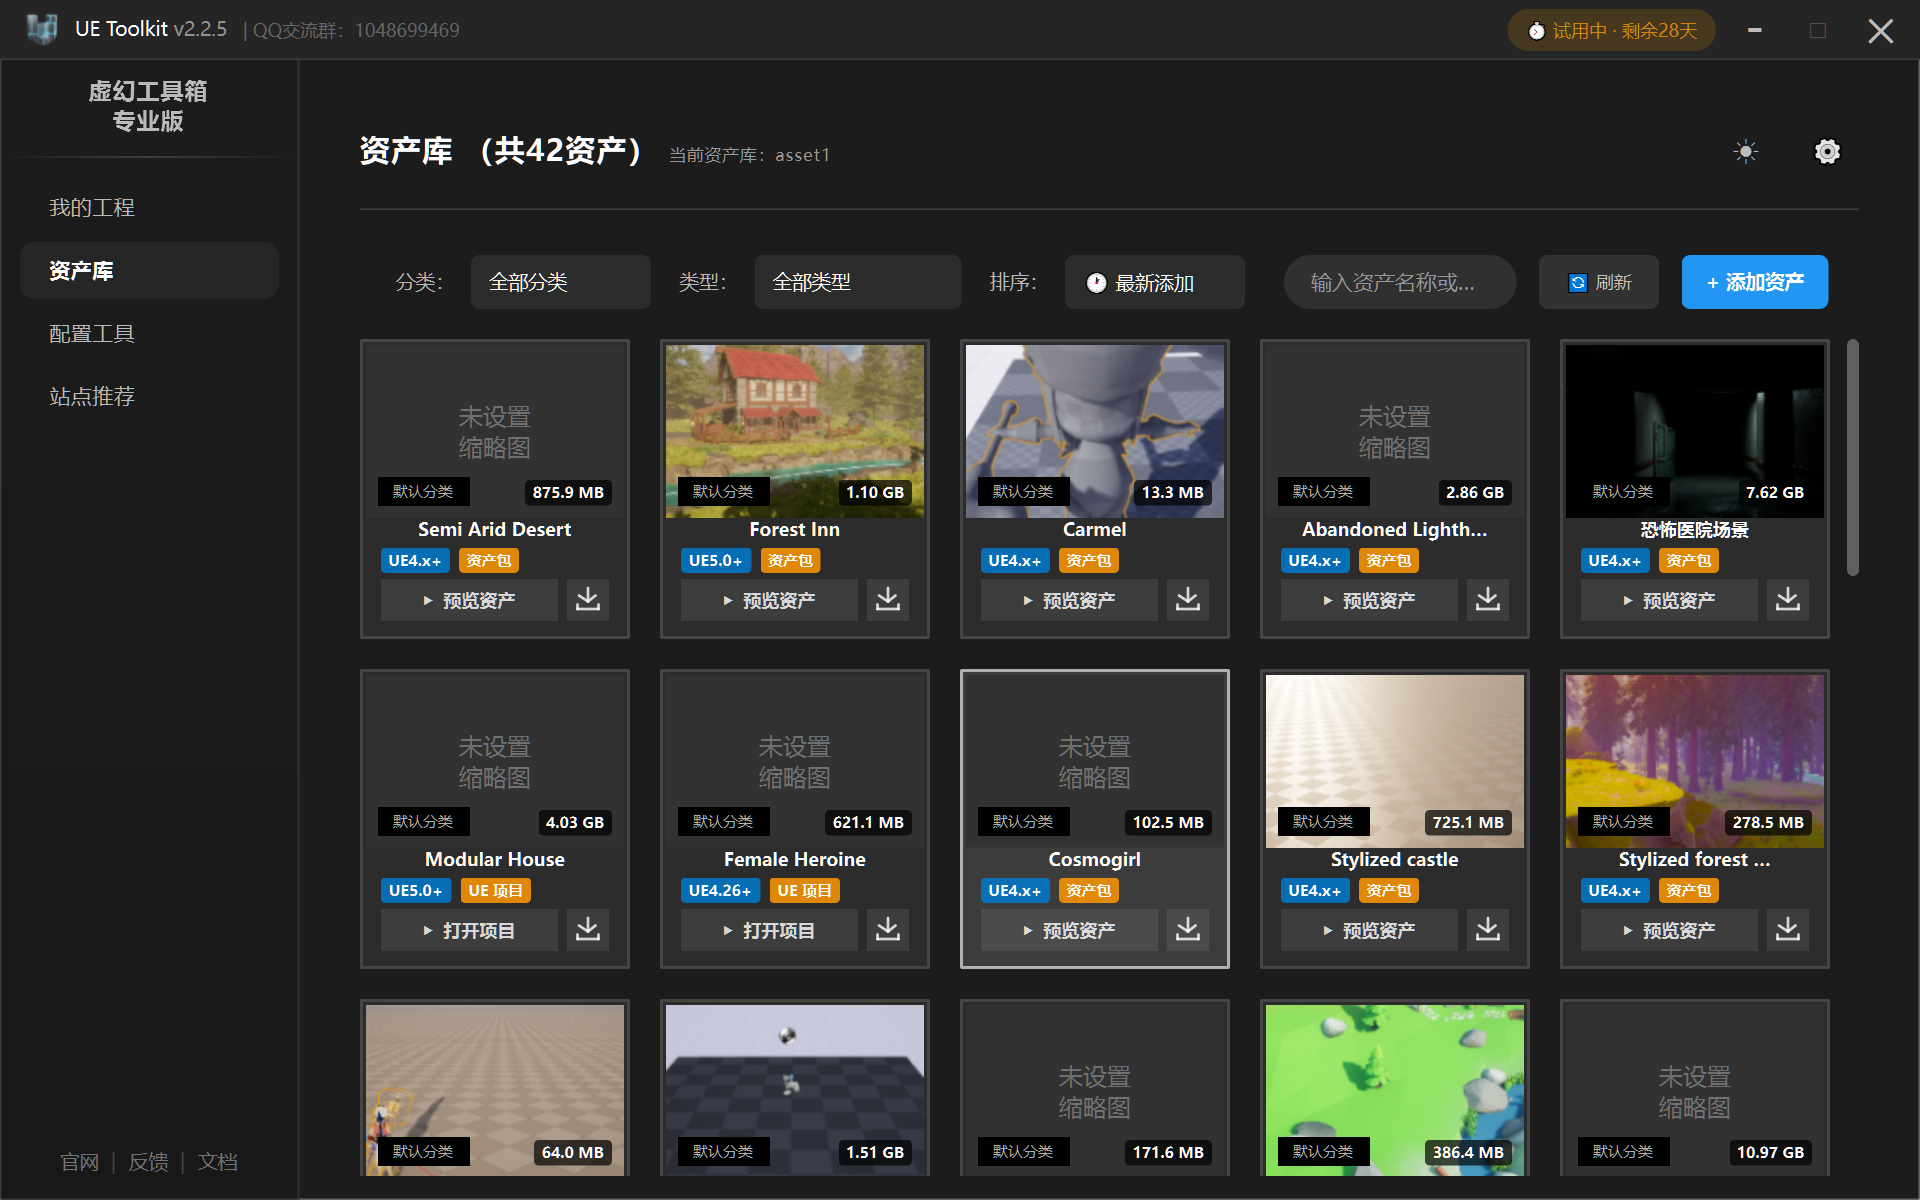
Task: Select 资产库 in the sidebar
Action: click(x=149, y=270)
